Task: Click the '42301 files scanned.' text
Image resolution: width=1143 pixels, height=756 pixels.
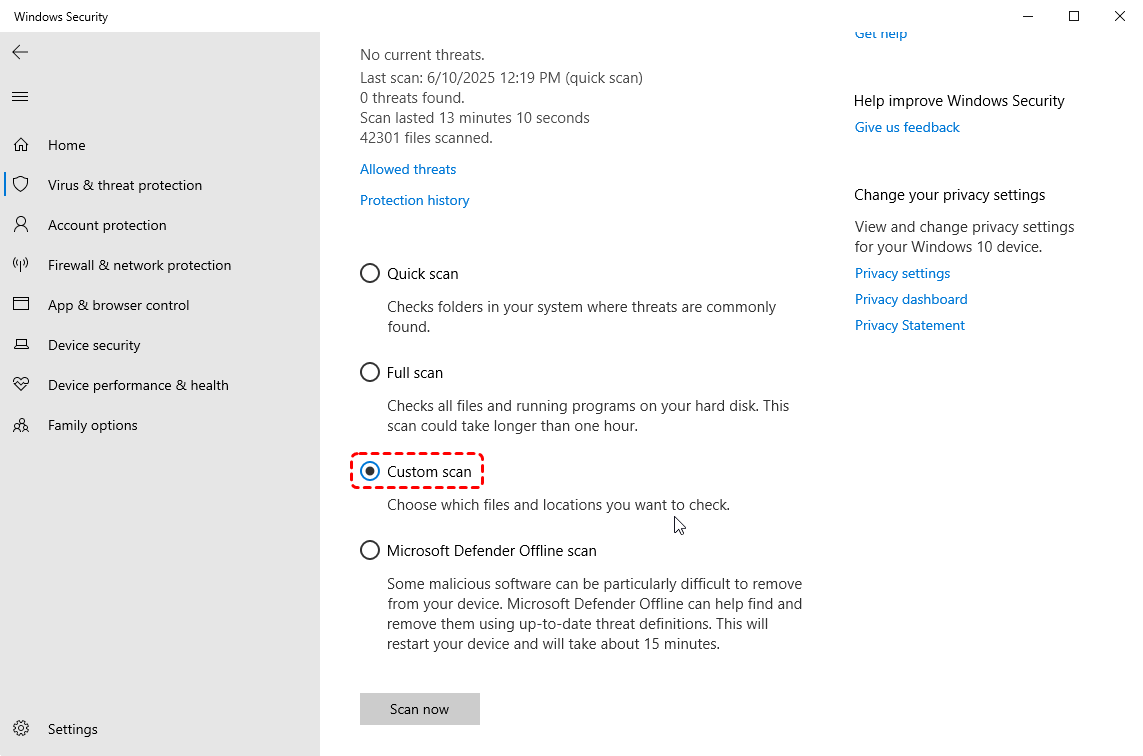Action: [x=426, y=138]
